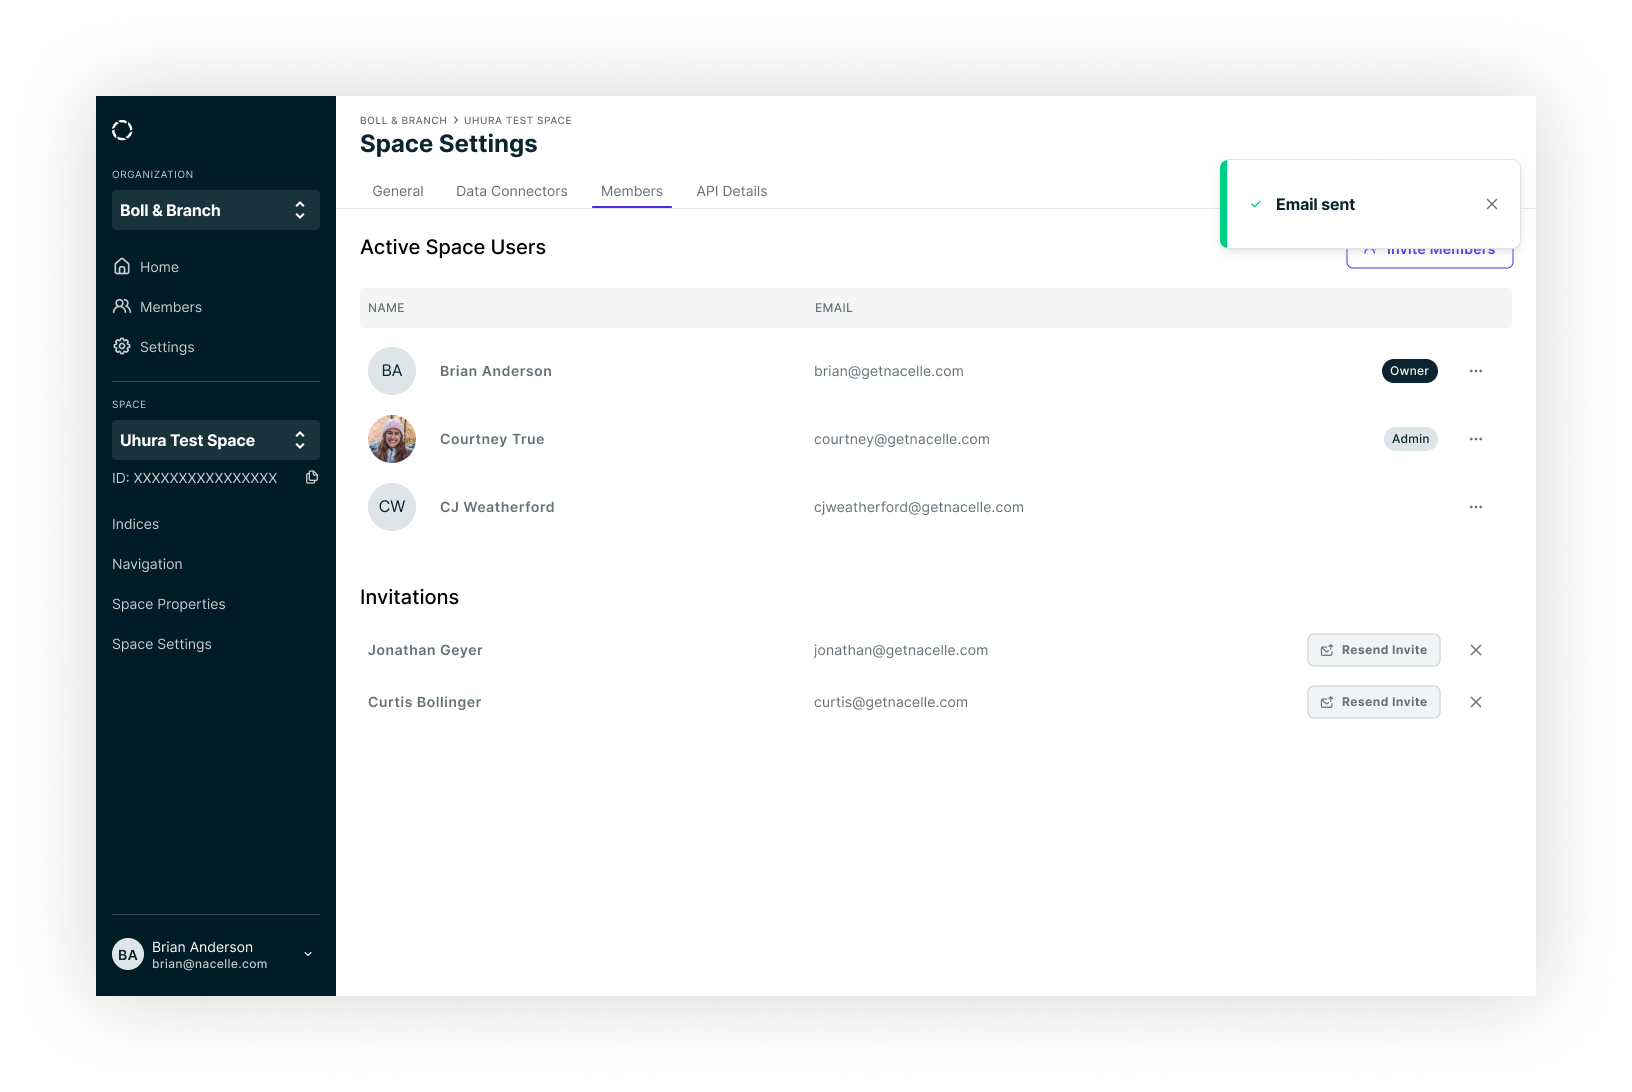Open the Boll & Branch organization dropdown
Viewport: 1632px width, 1092px height.
point(216,210)
